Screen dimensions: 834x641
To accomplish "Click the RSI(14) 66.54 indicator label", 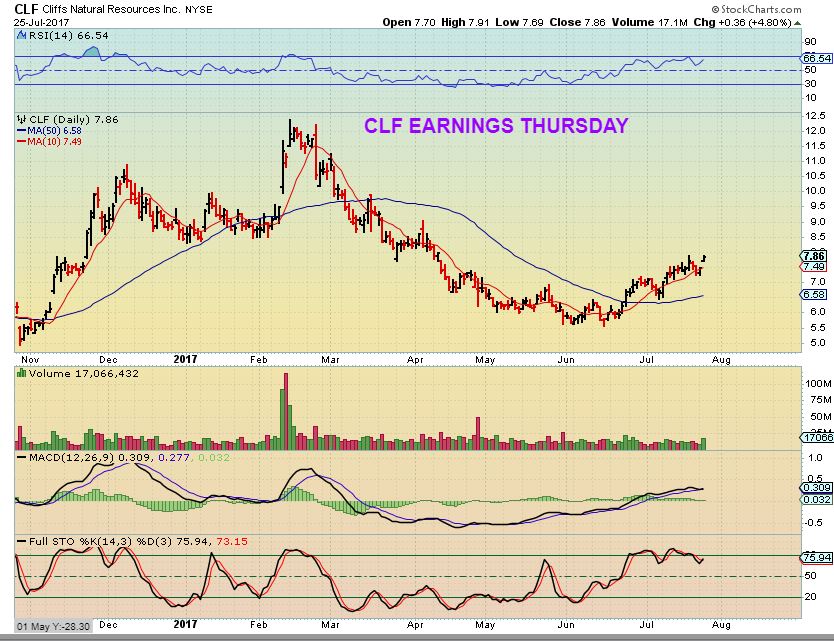I will (69, 36).
